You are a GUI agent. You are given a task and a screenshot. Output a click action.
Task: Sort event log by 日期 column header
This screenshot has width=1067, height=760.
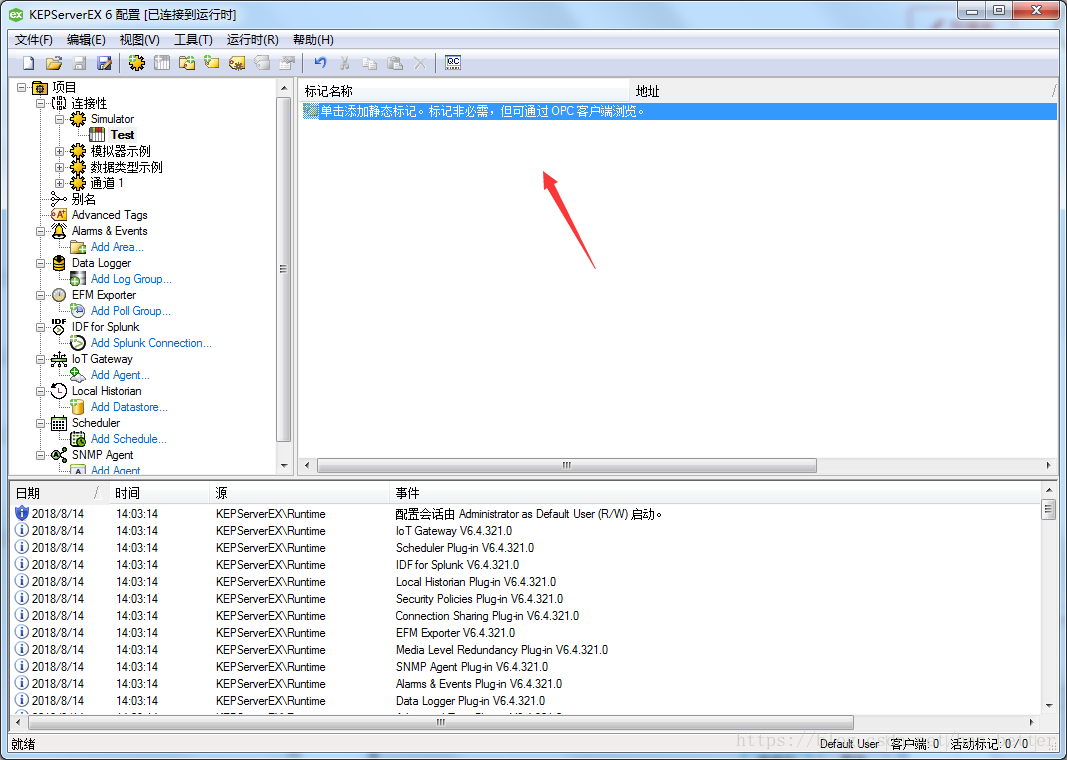(59, 493)
